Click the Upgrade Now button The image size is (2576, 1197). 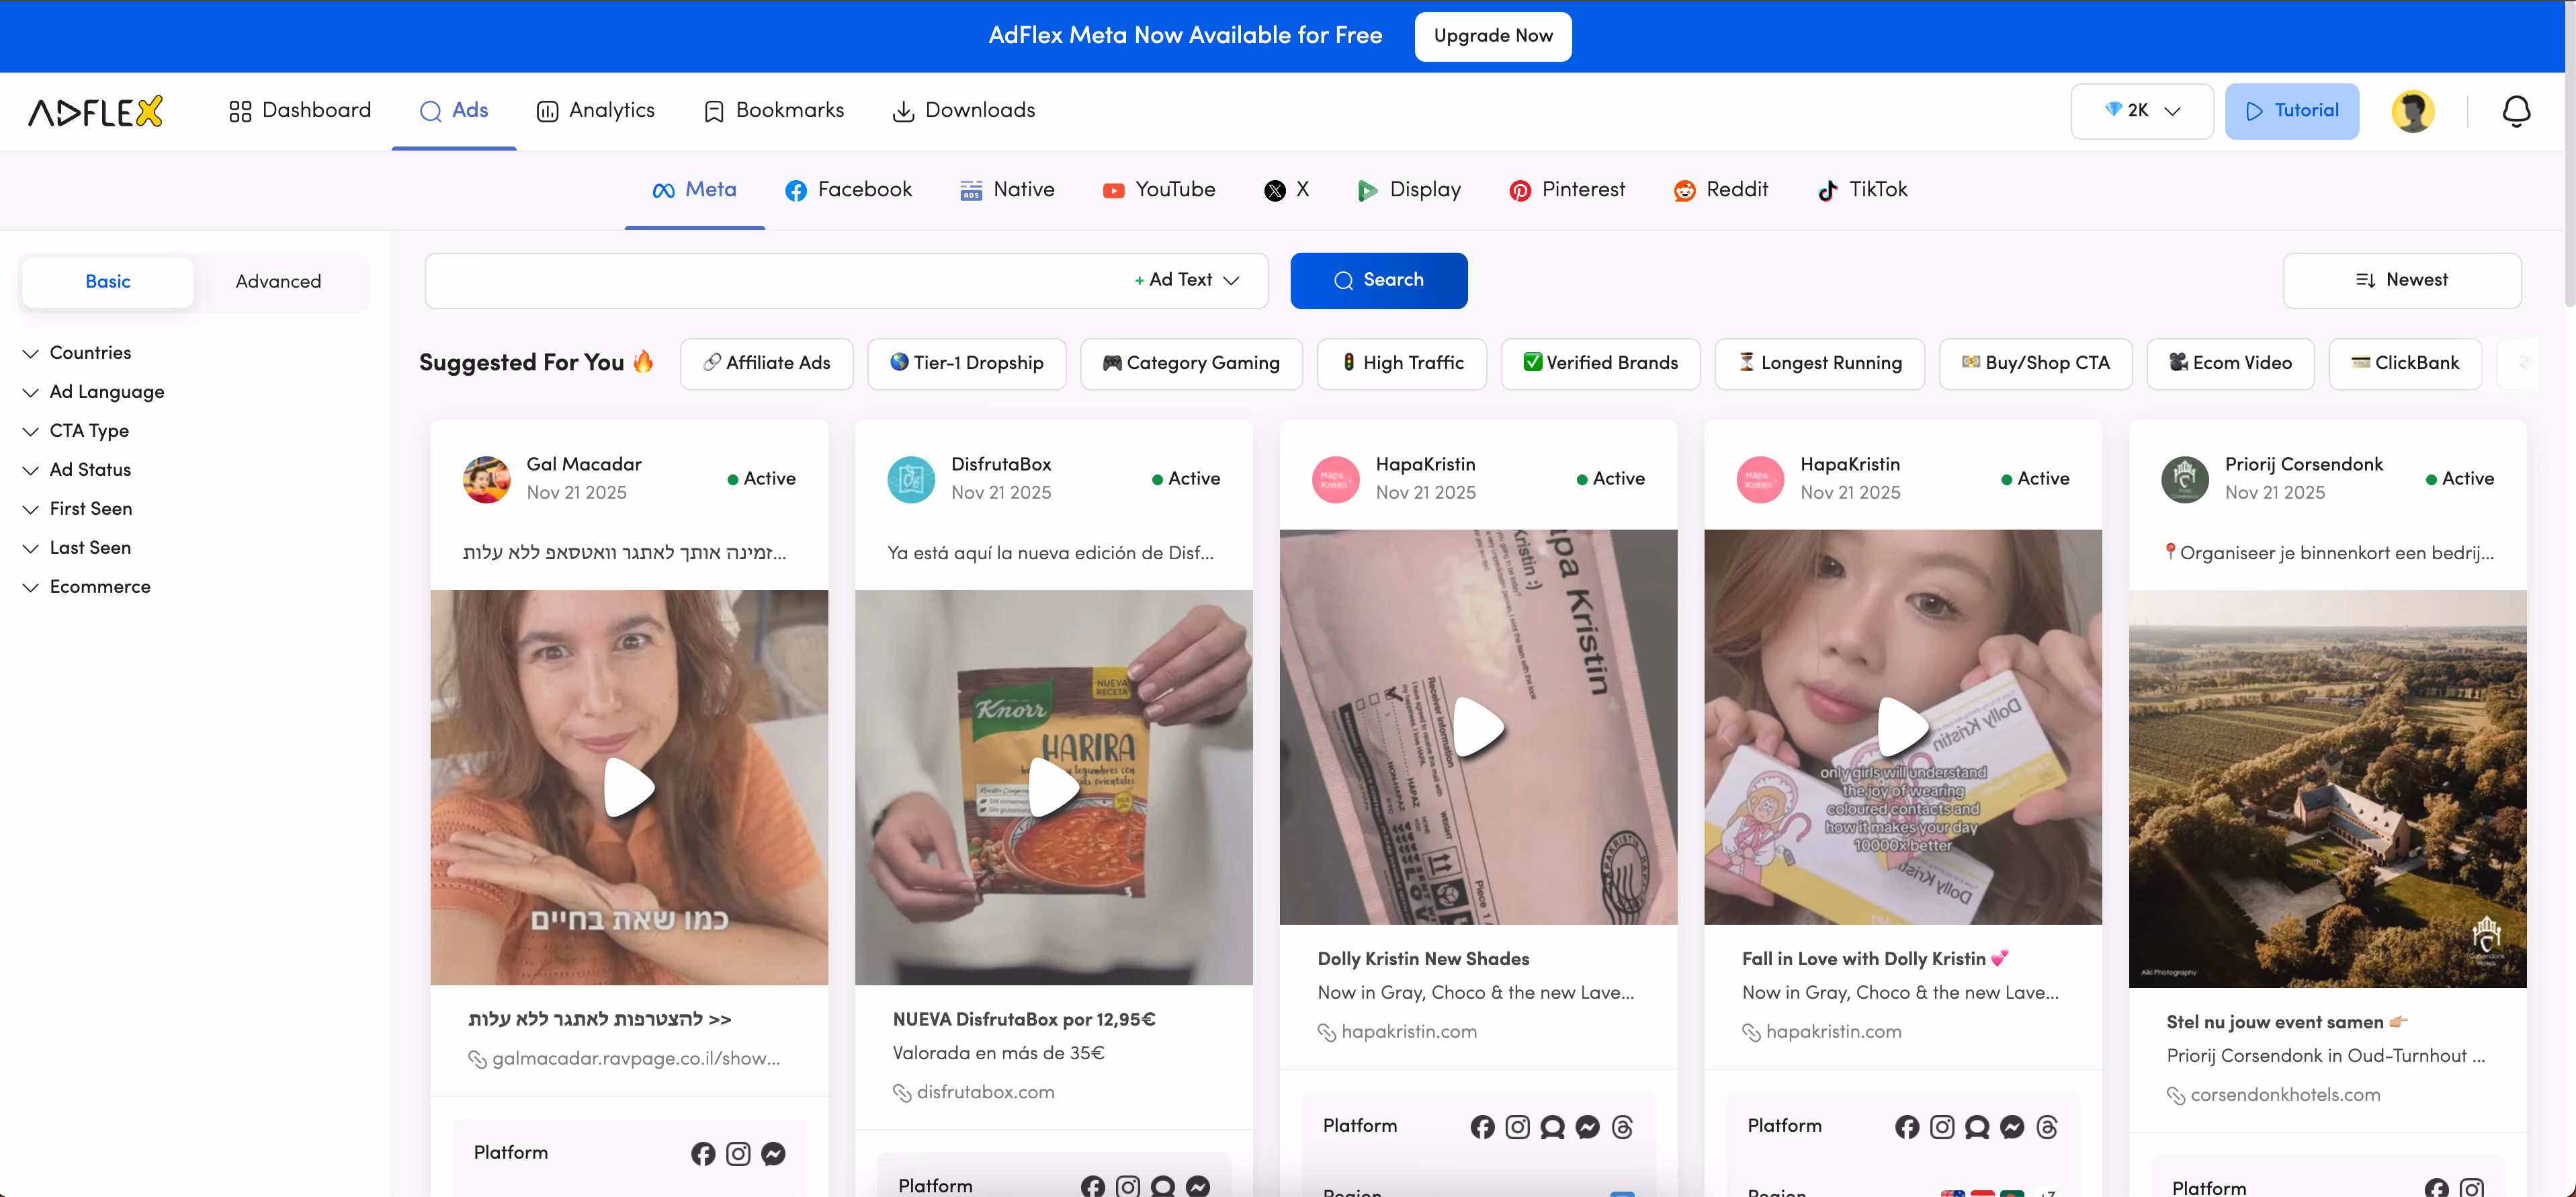(x=1493, y=36)
